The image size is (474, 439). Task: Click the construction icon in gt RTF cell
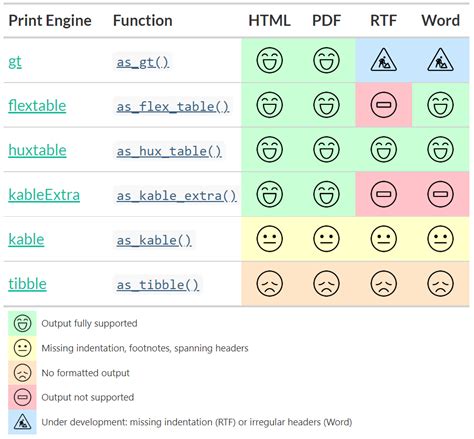coord(384,60)
